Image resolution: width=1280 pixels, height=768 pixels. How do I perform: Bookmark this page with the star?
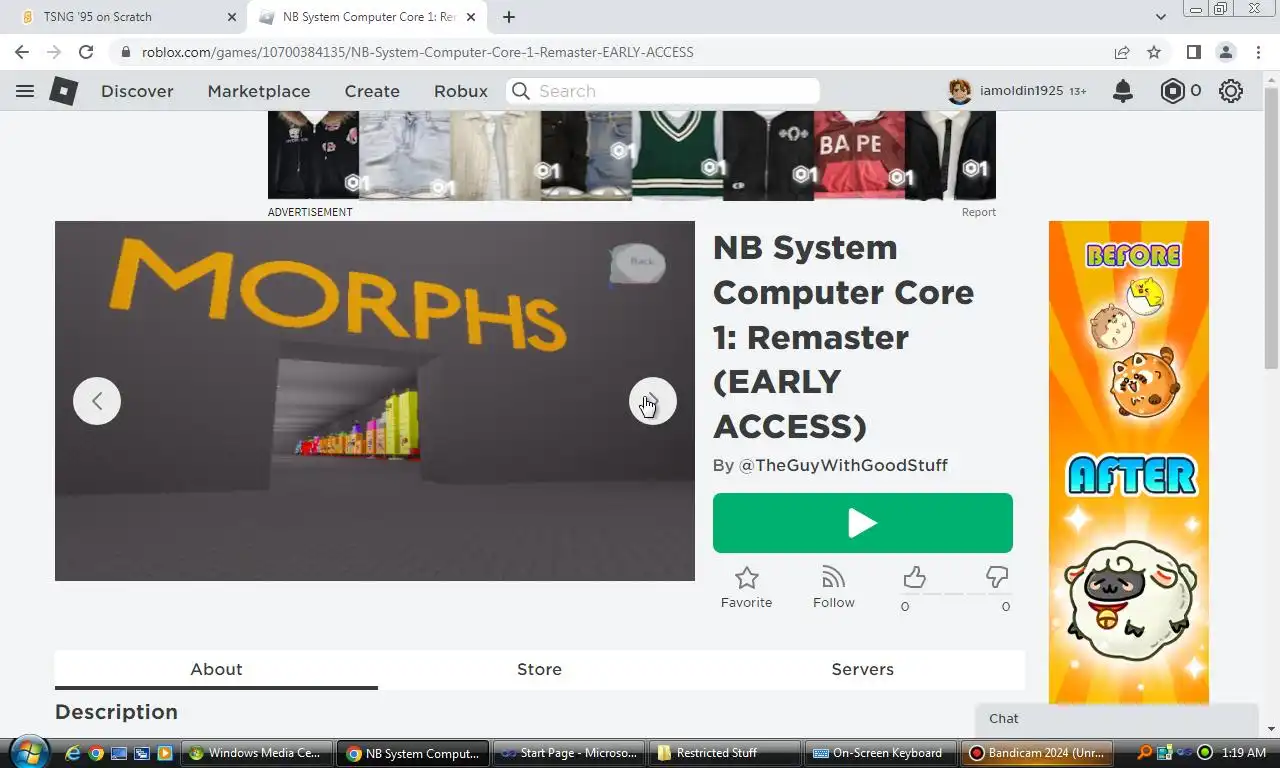point(1154,52)
